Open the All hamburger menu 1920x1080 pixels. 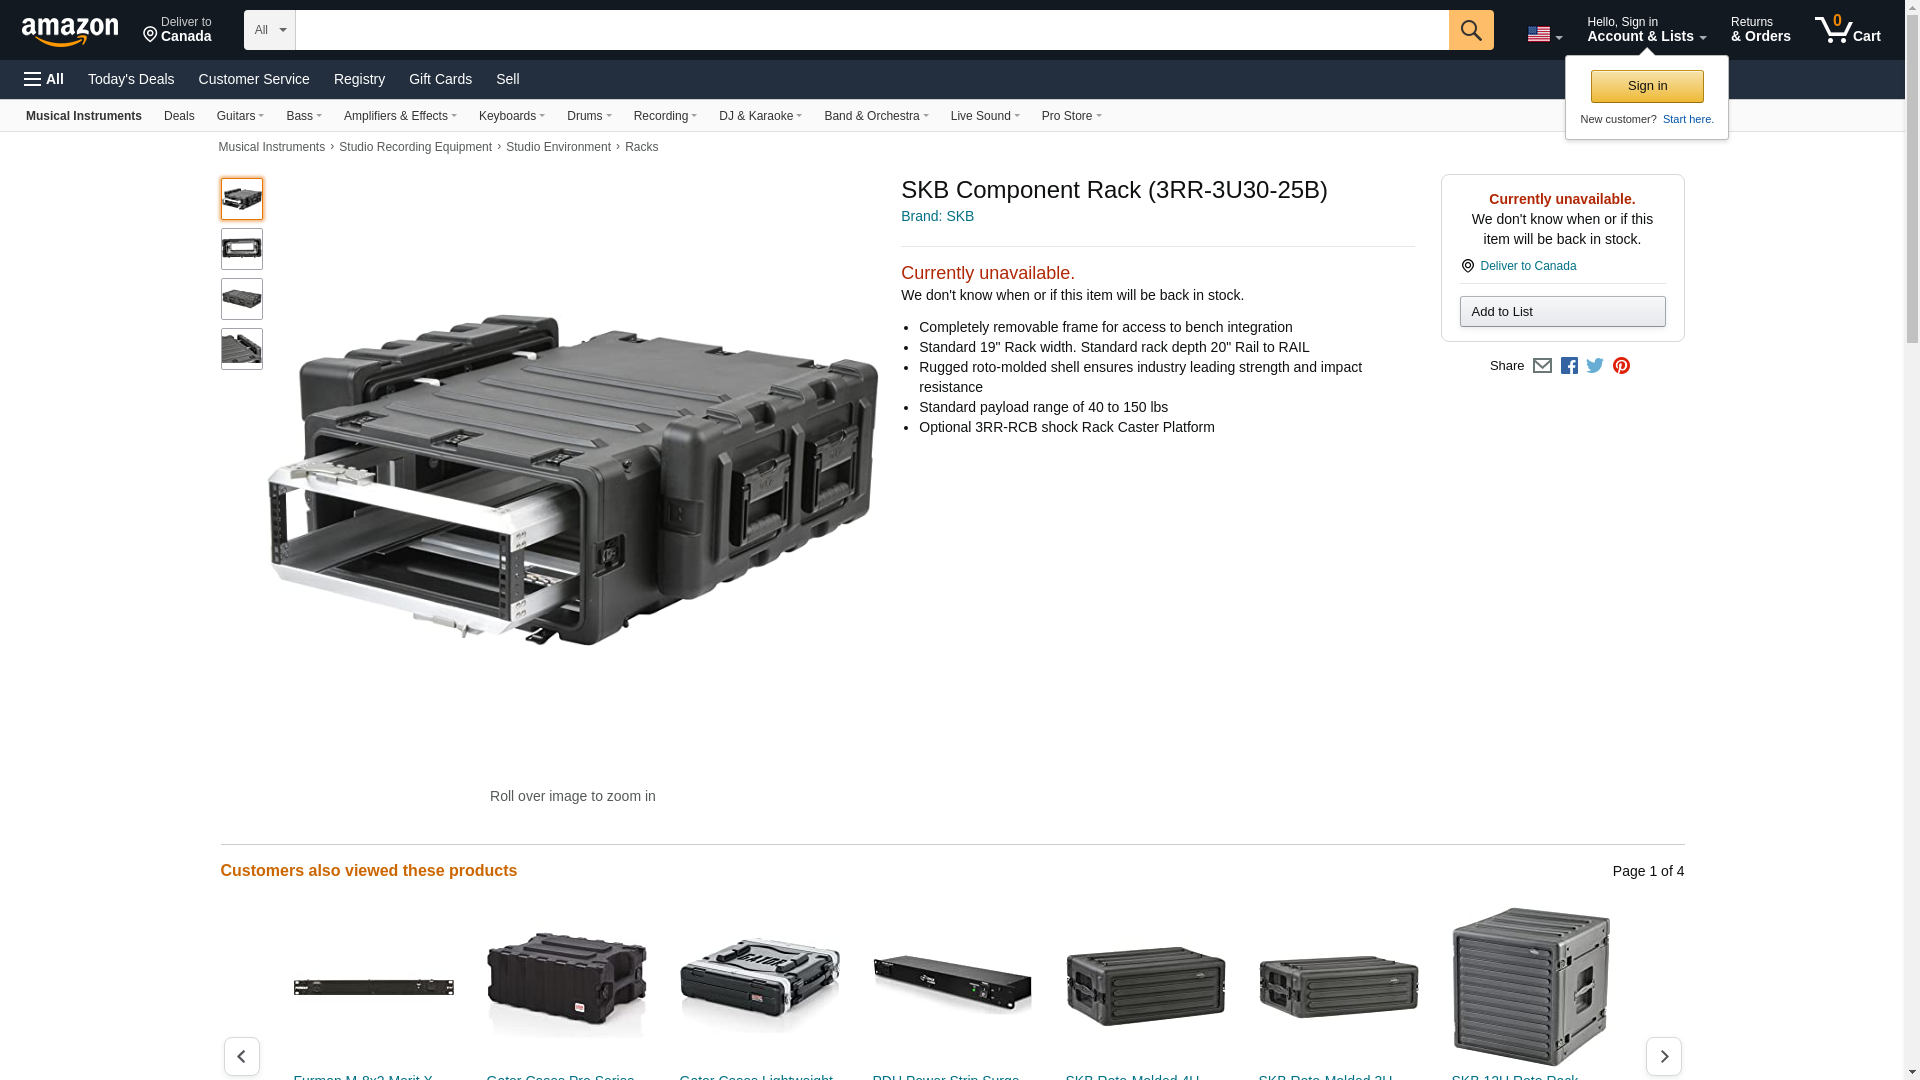pyautogui.click(x=44, y=79)
